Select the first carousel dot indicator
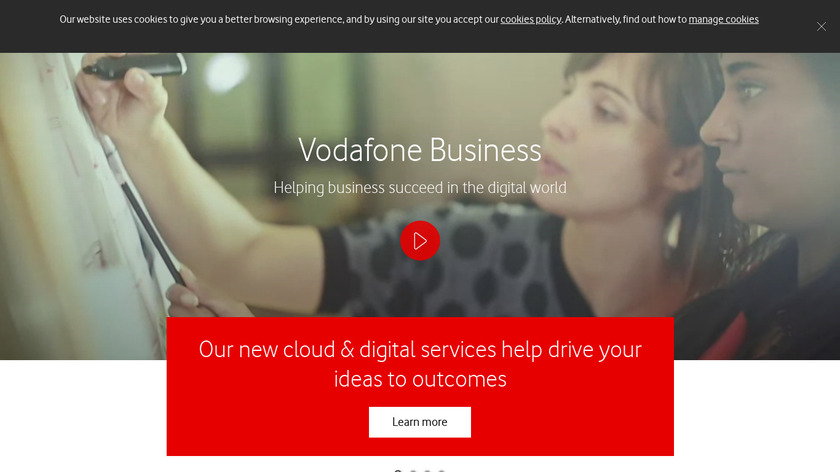Screen dimensions: 840x472 [398, 471]
